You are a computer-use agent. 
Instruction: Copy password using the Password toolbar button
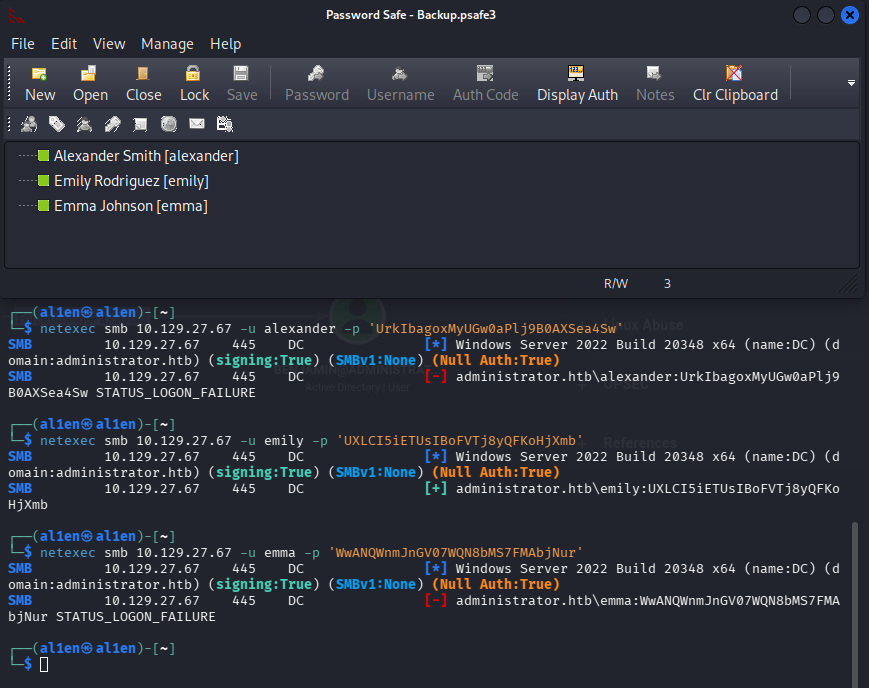316,83
